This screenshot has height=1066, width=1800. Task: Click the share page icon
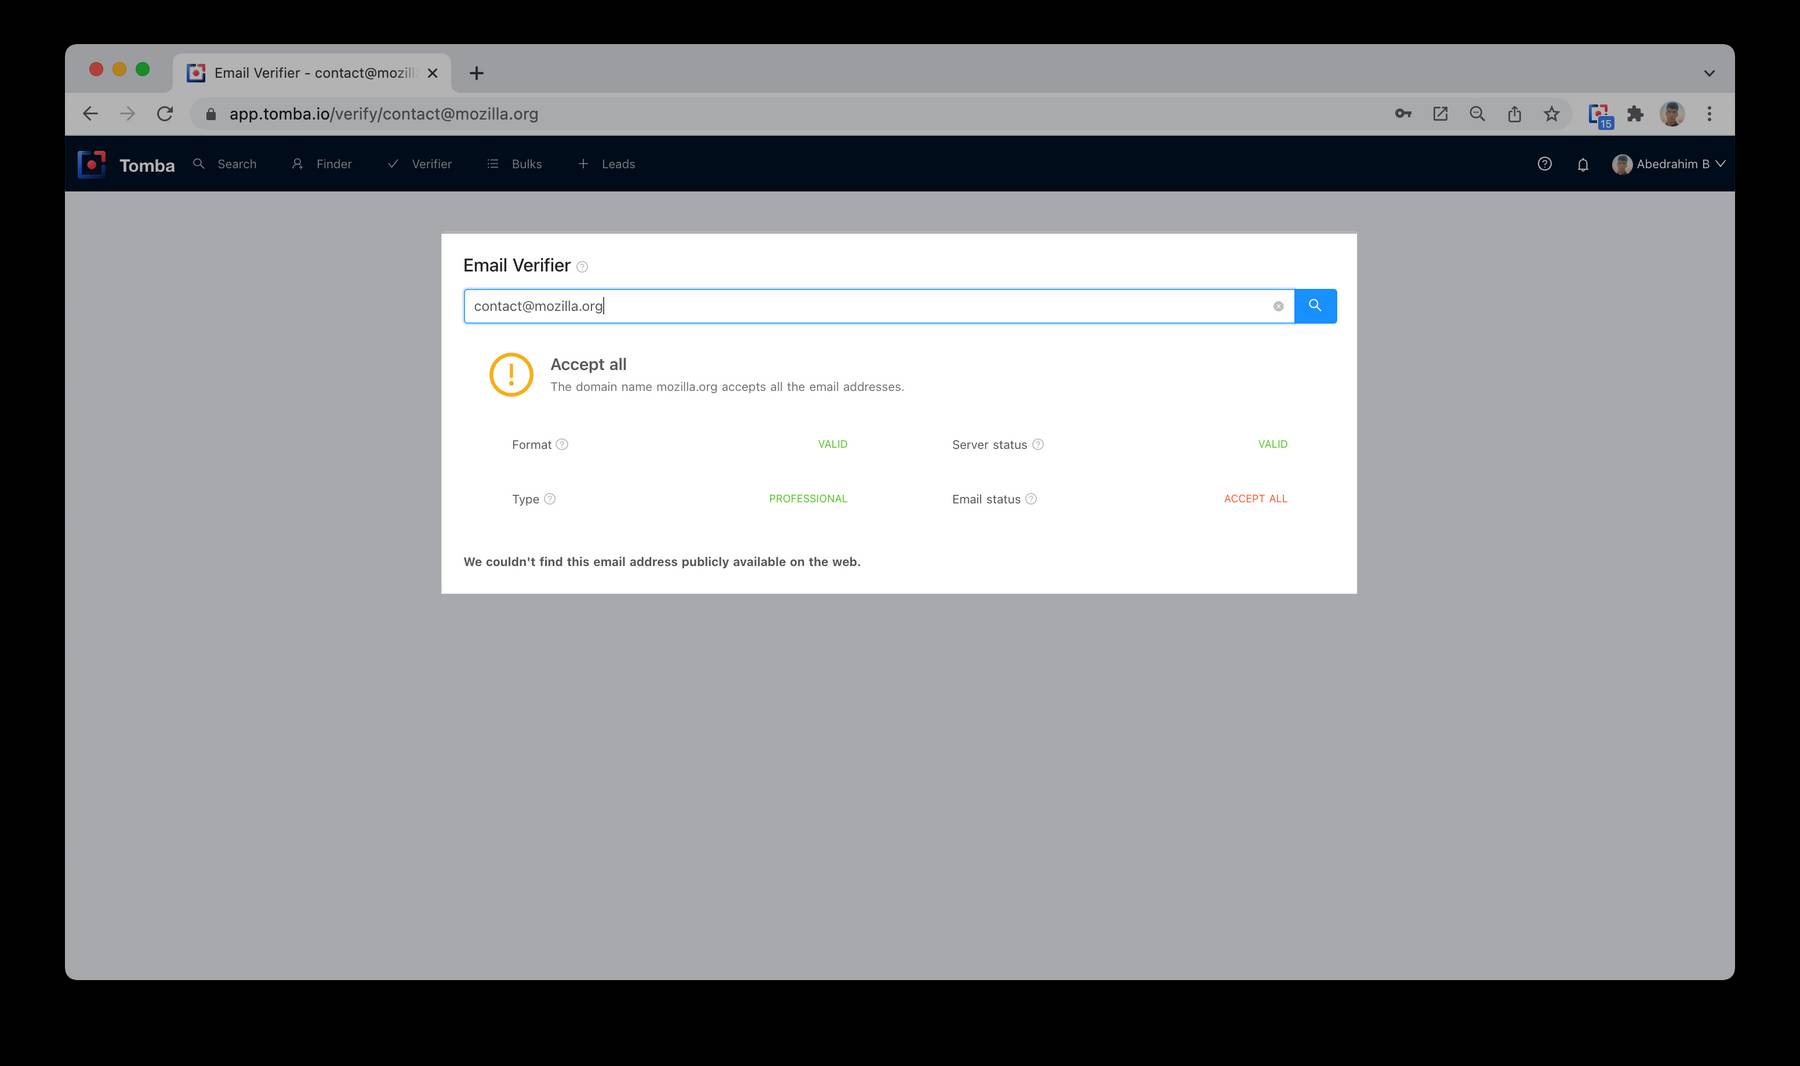(x=1514, y=114)
